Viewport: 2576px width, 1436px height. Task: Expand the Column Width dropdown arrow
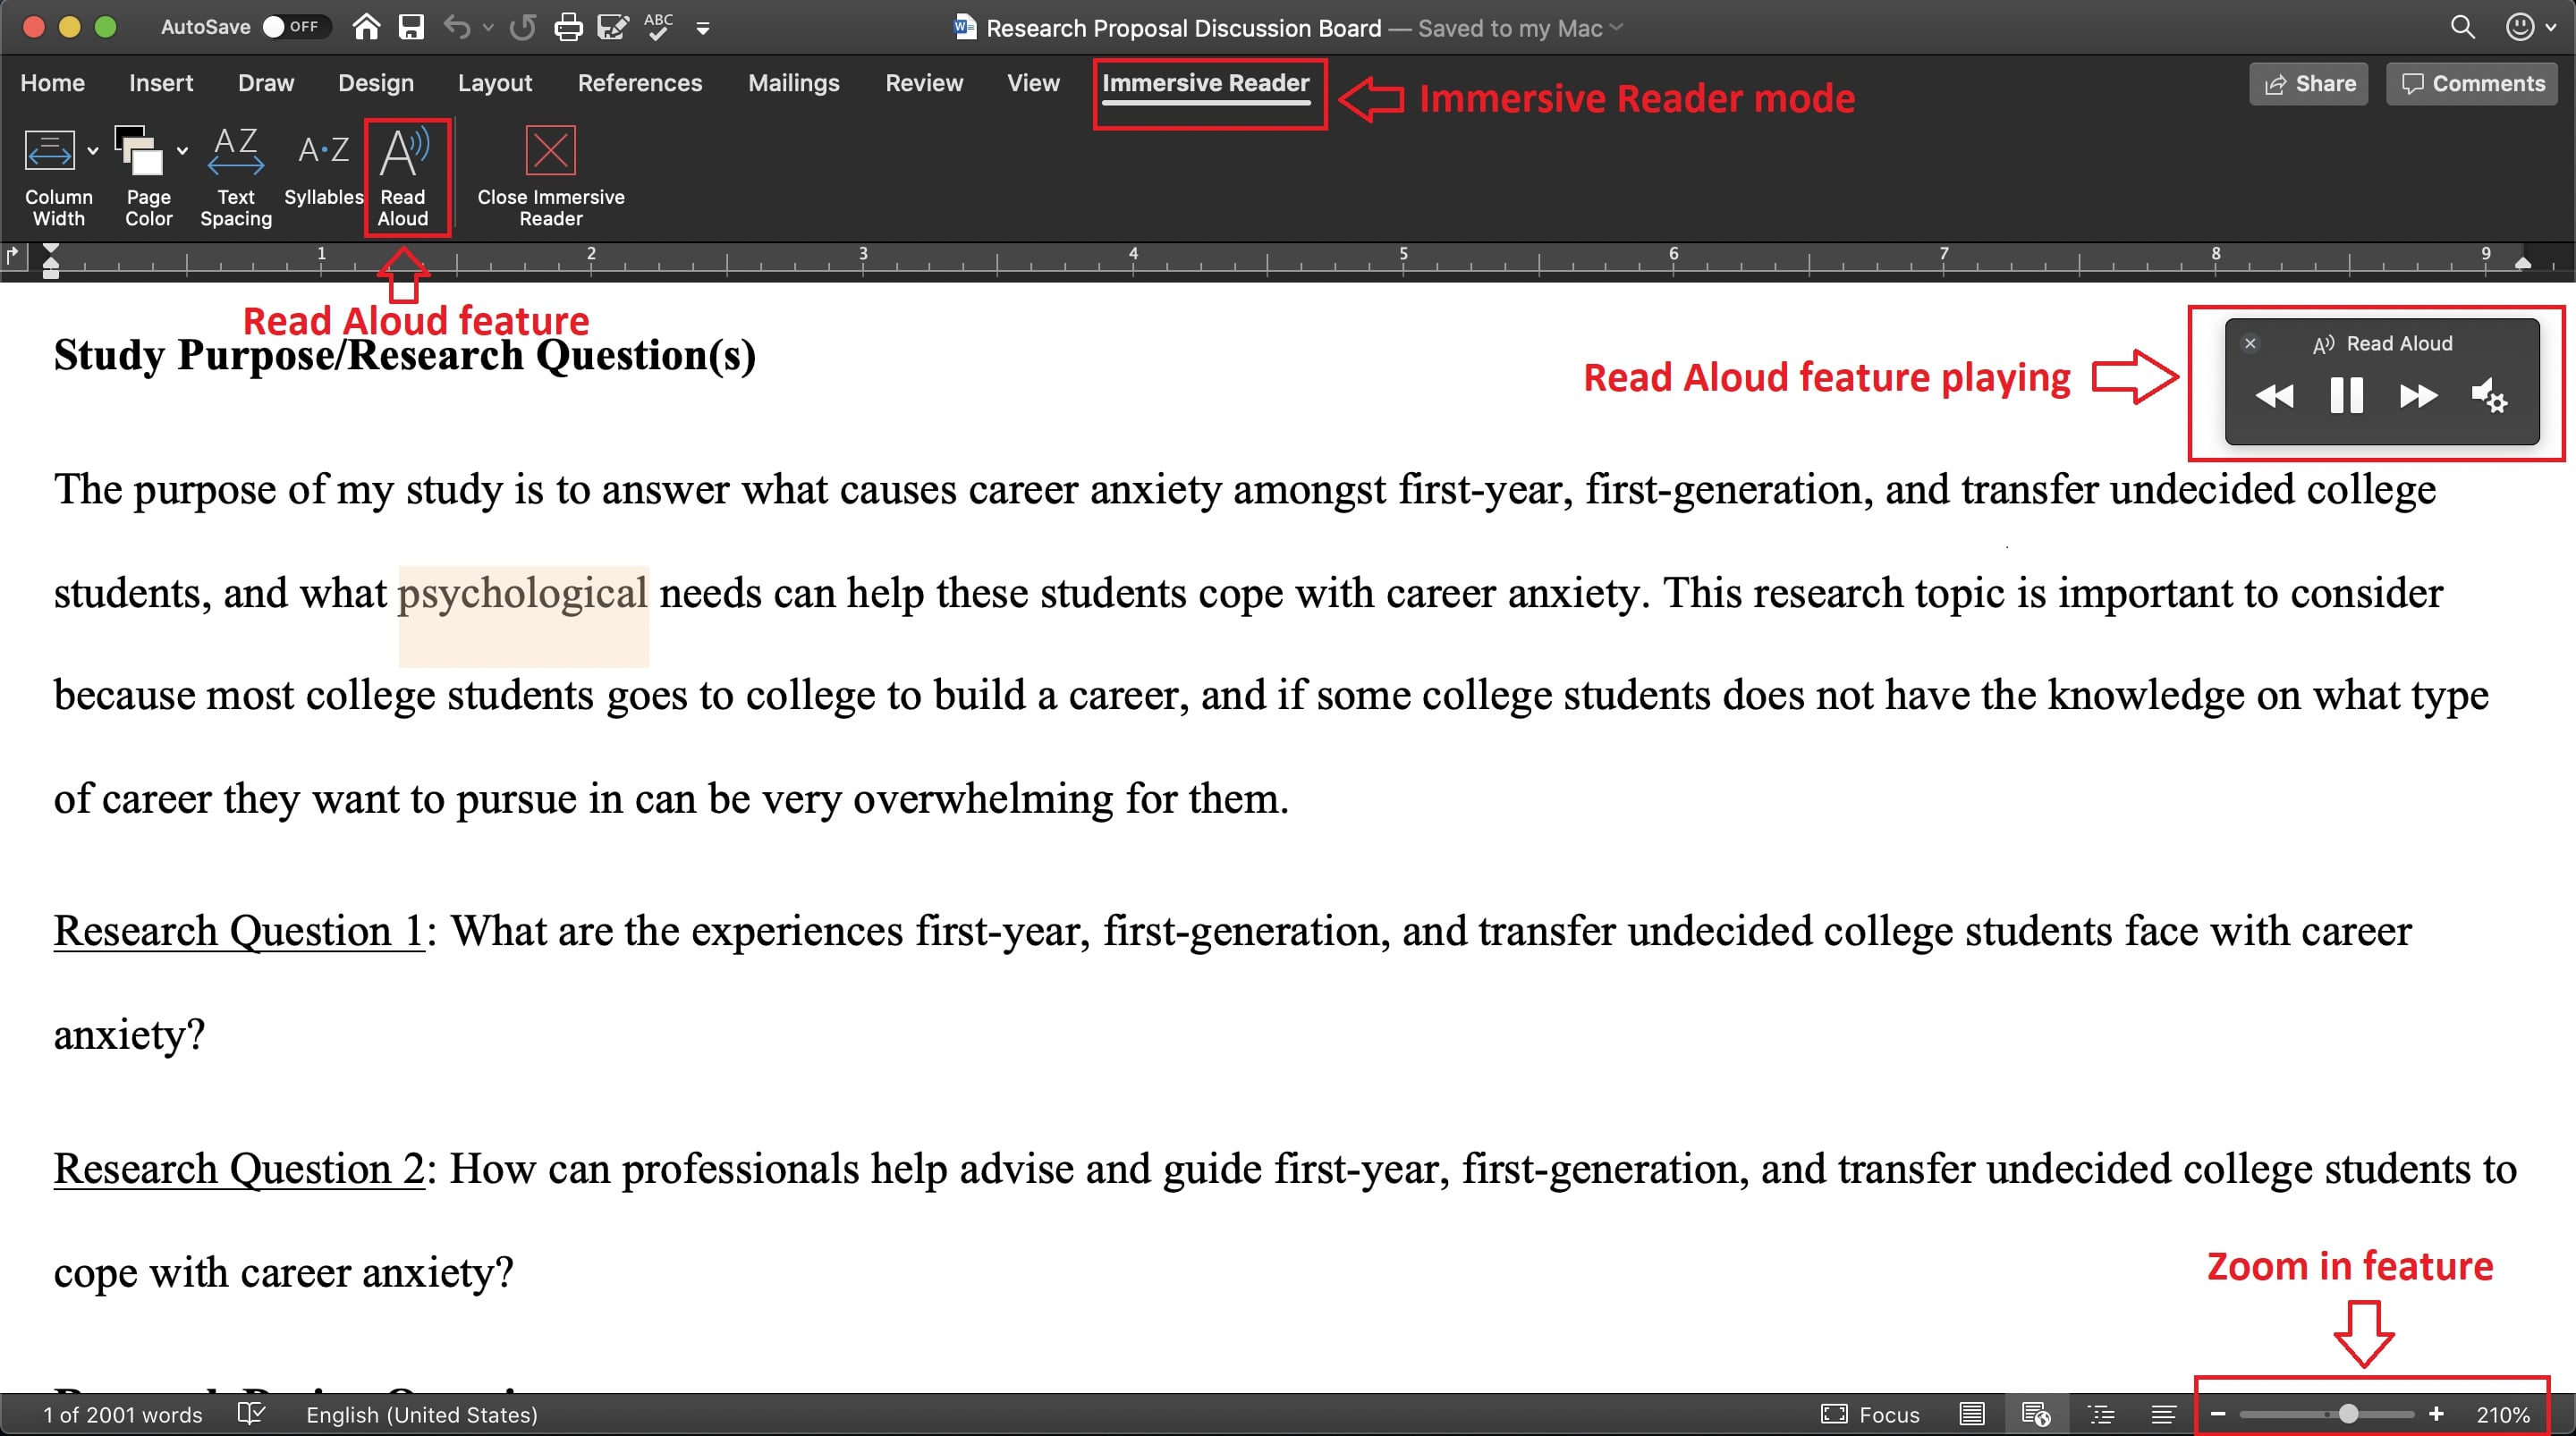tap(93, 151)
